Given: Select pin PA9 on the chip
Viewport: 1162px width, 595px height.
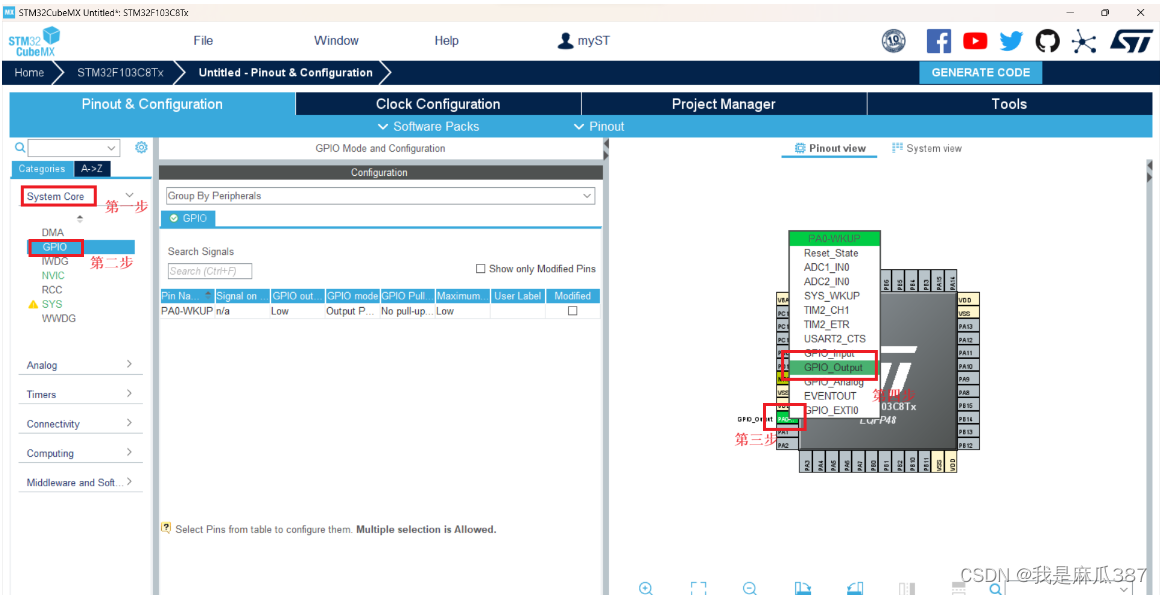Looking at the screenshot, I should coord(966,379).
